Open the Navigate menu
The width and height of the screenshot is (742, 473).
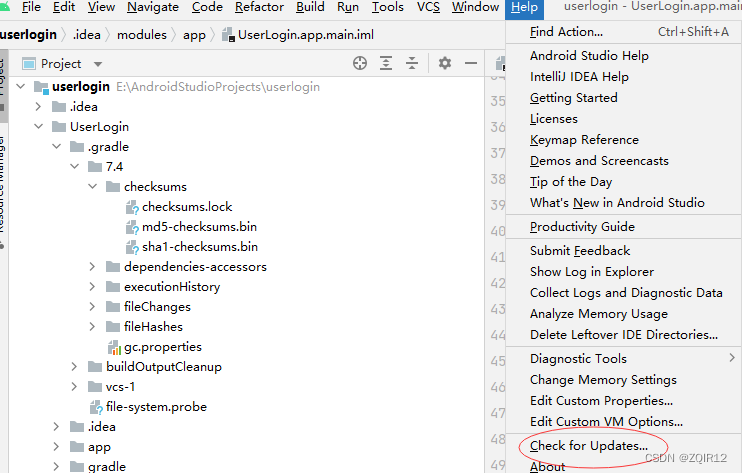pos(153,7)
